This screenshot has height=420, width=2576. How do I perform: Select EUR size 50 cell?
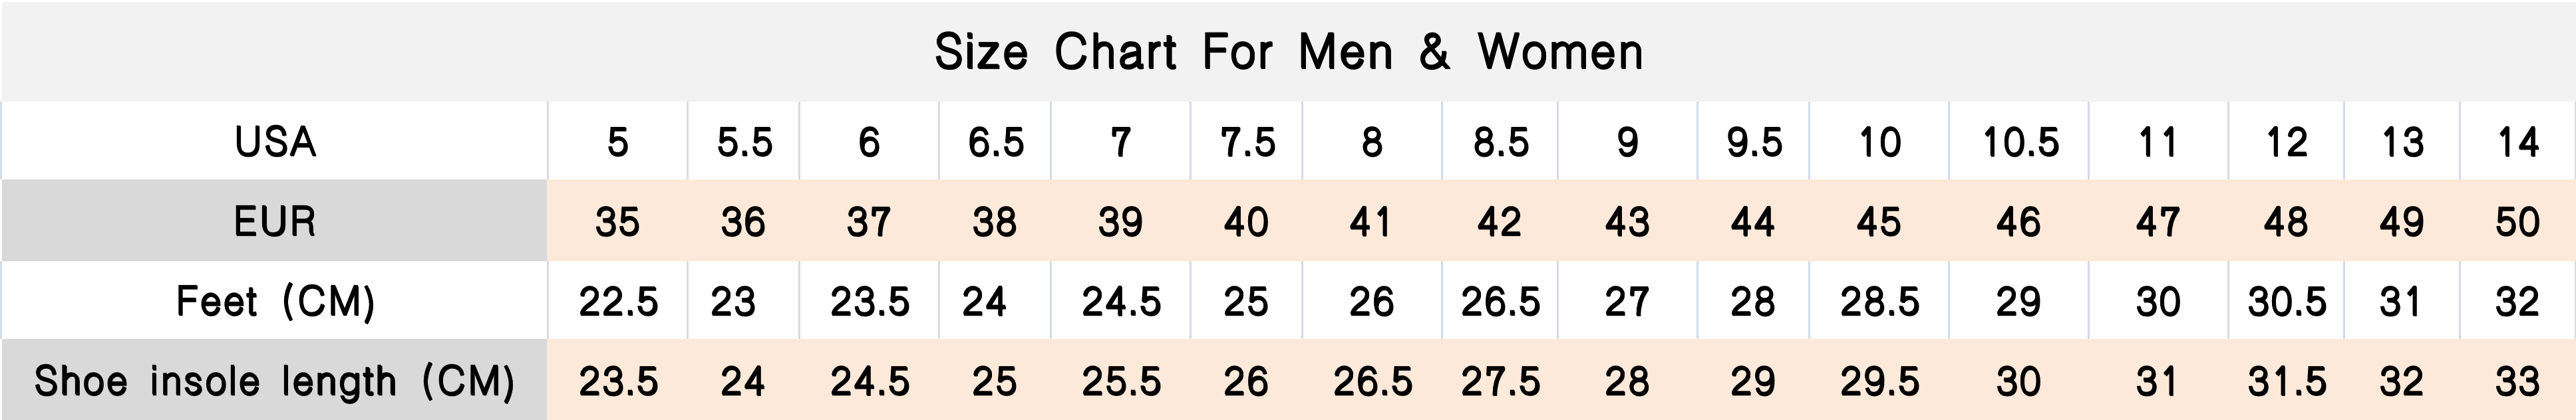2517,221
